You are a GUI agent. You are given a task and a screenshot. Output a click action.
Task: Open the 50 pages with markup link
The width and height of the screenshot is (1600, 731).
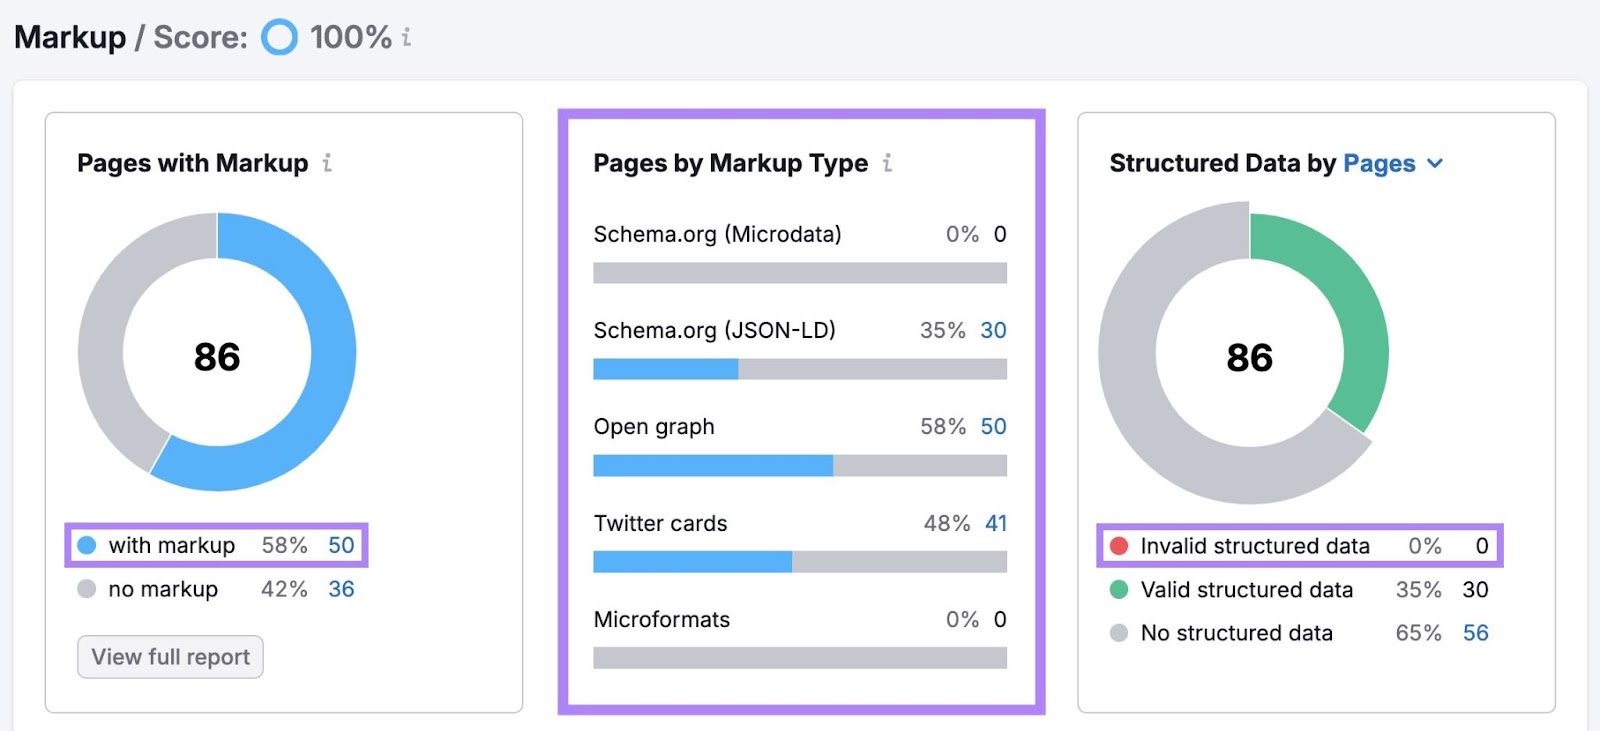pyautogui.click(x=341, y=545)
